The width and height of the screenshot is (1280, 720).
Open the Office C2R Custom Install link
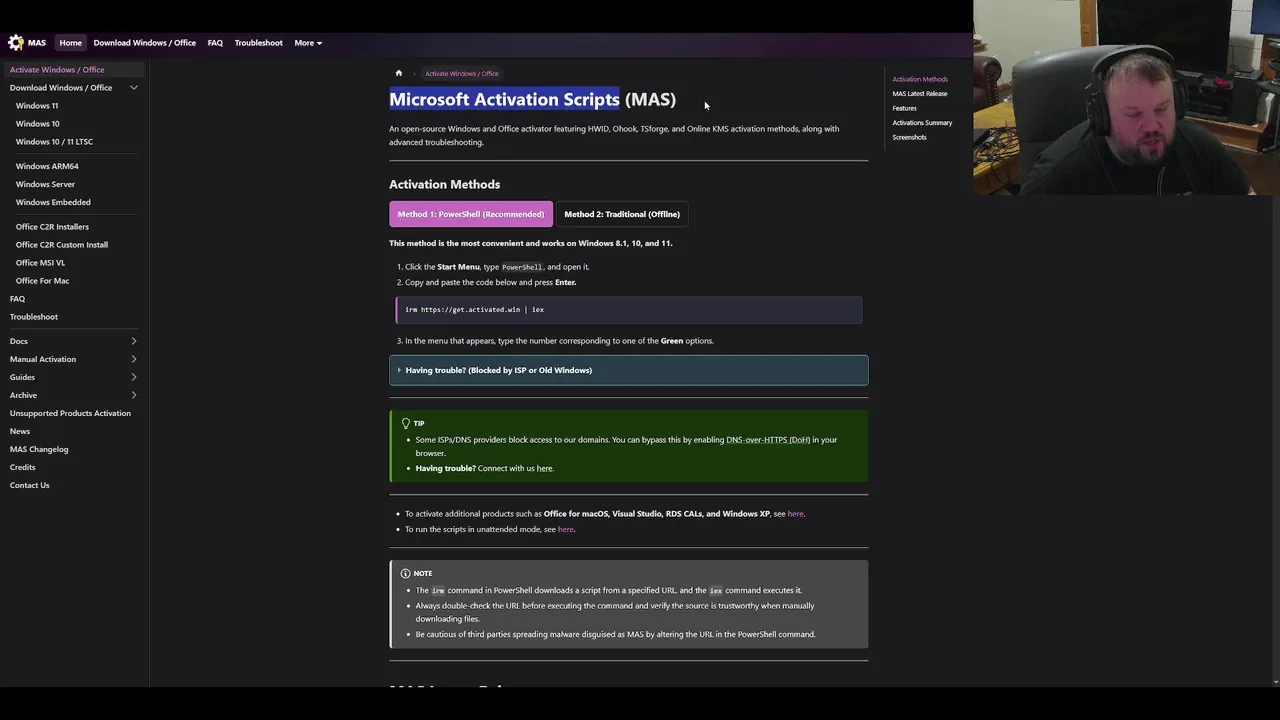coord(62,245)
